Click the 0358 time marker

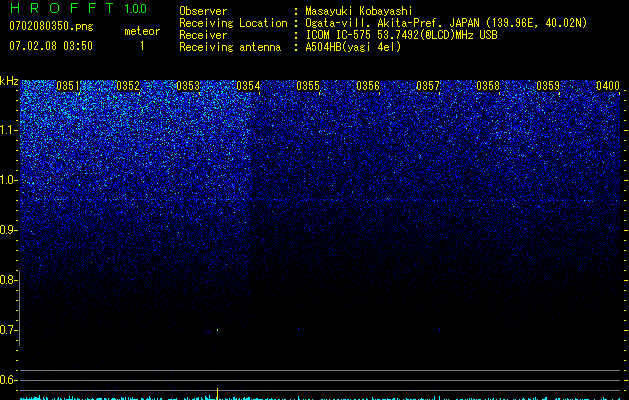[488, 86]
